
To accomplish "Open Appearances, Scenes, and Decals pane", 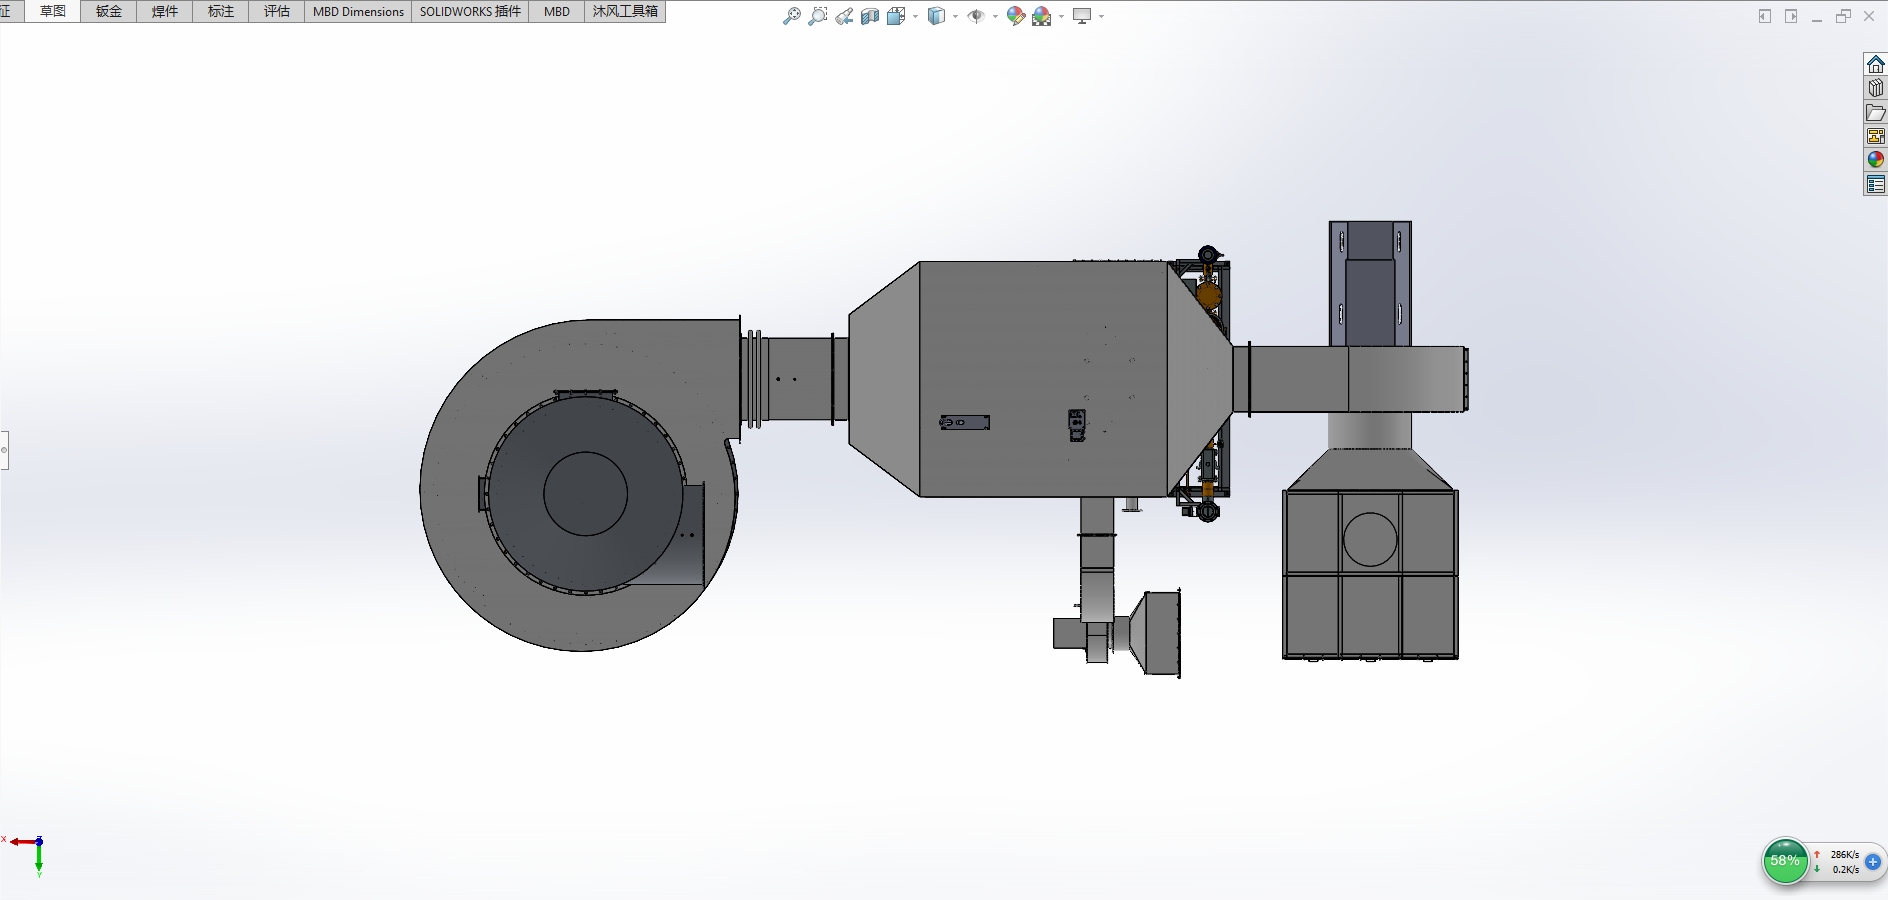I will click(1875, 160).
